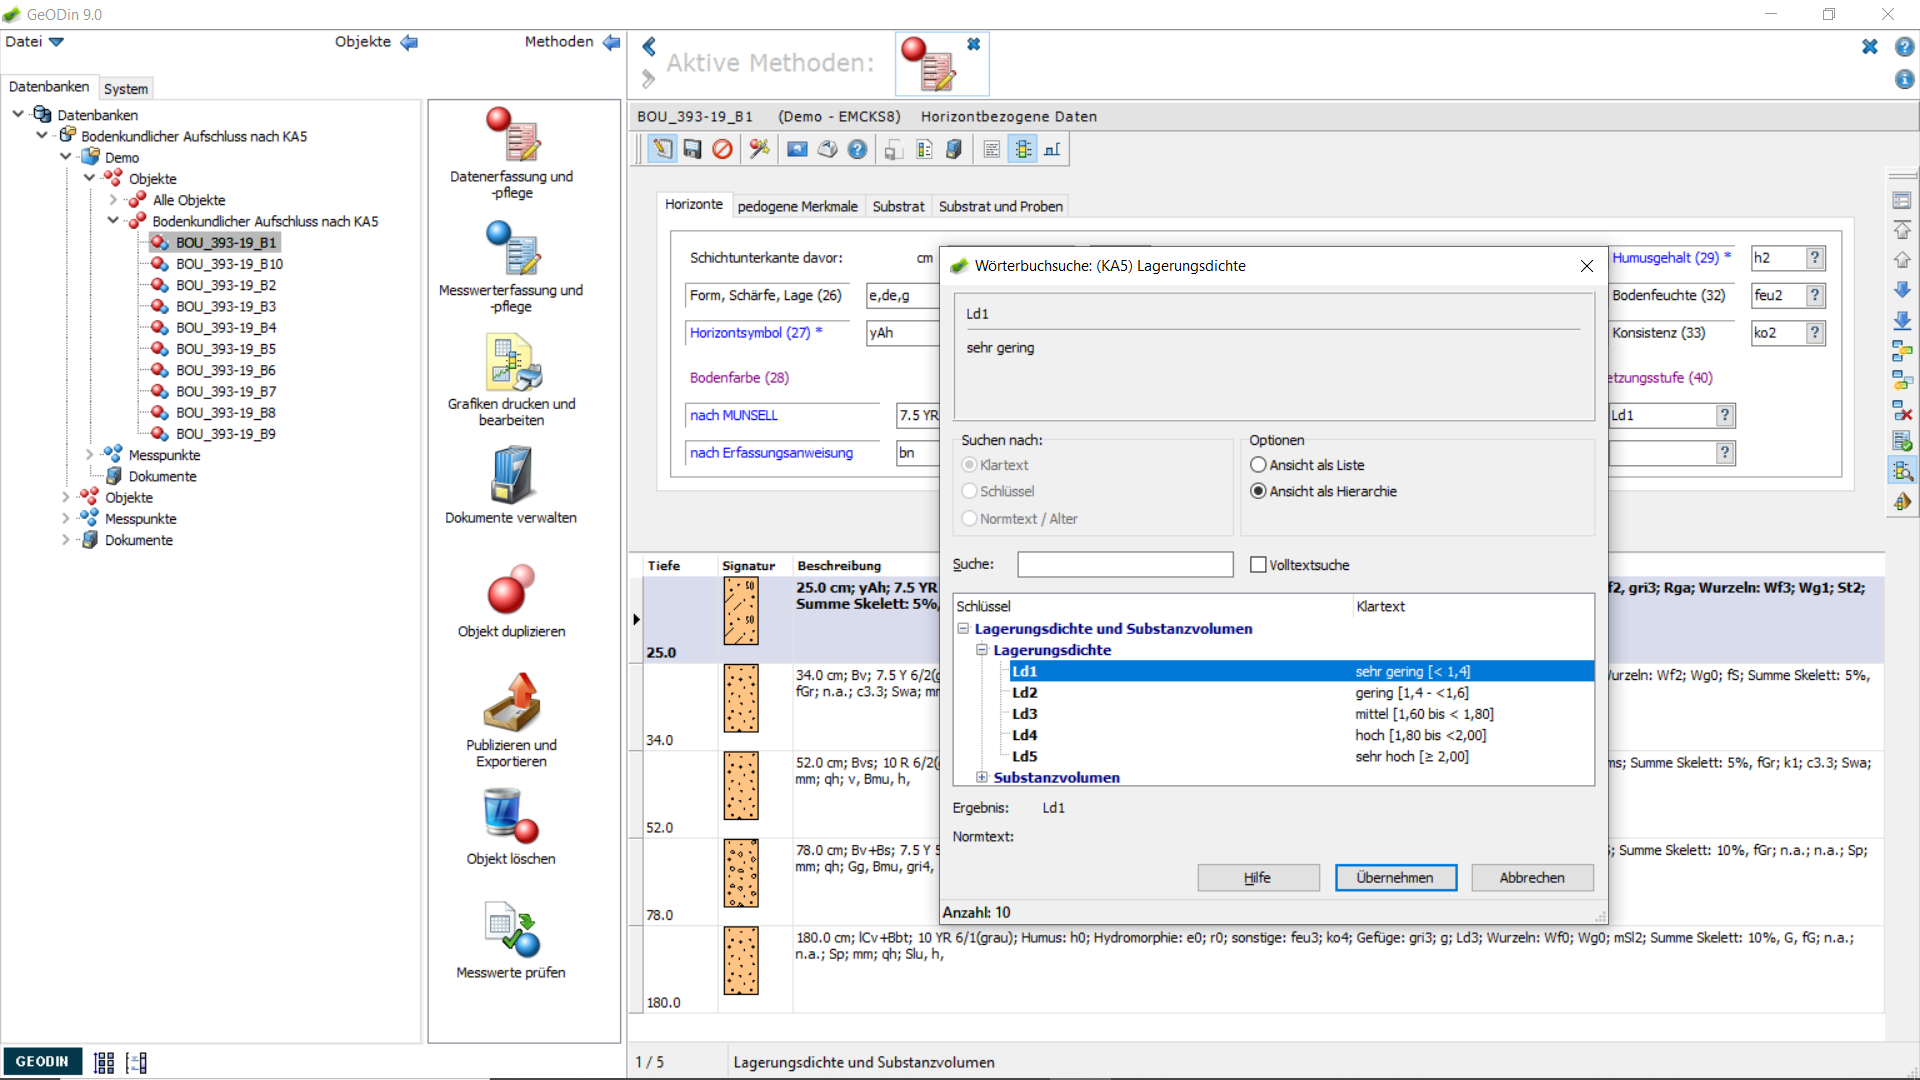Click the text list view toolbar icon
This screenshot has width=1920, height=1080.
(992, 149)
